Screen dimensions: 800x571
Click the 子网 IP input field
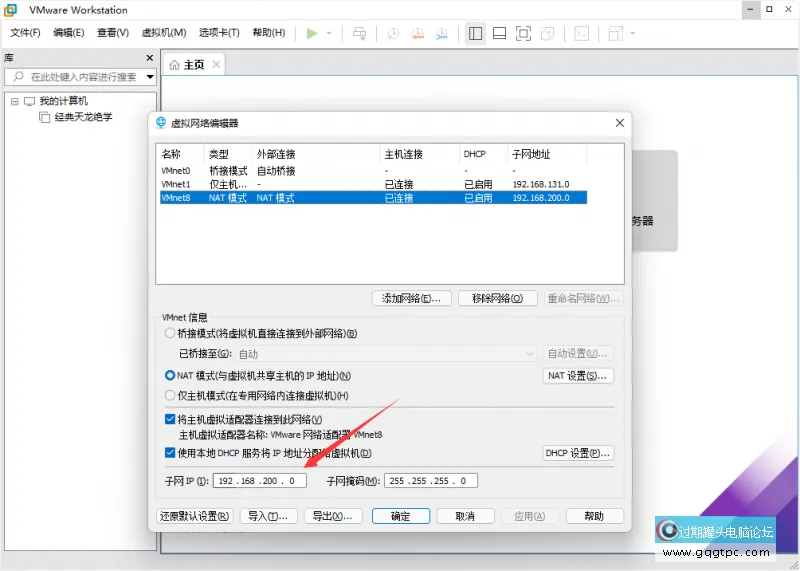point(260,481)
